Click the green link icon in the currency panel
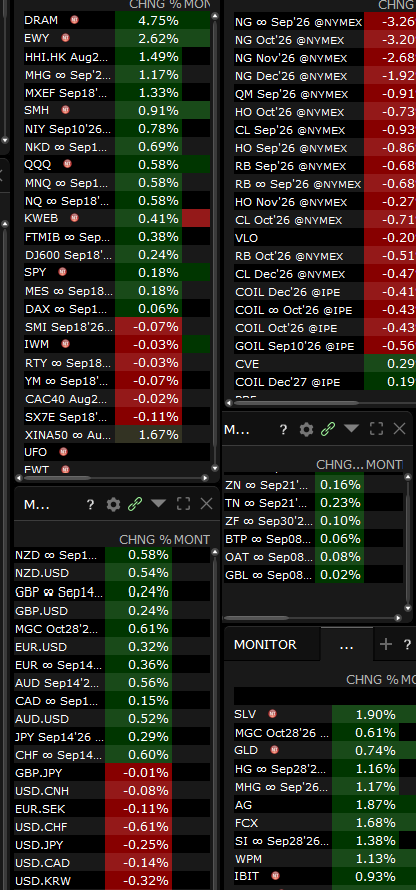 pos(135,504)
